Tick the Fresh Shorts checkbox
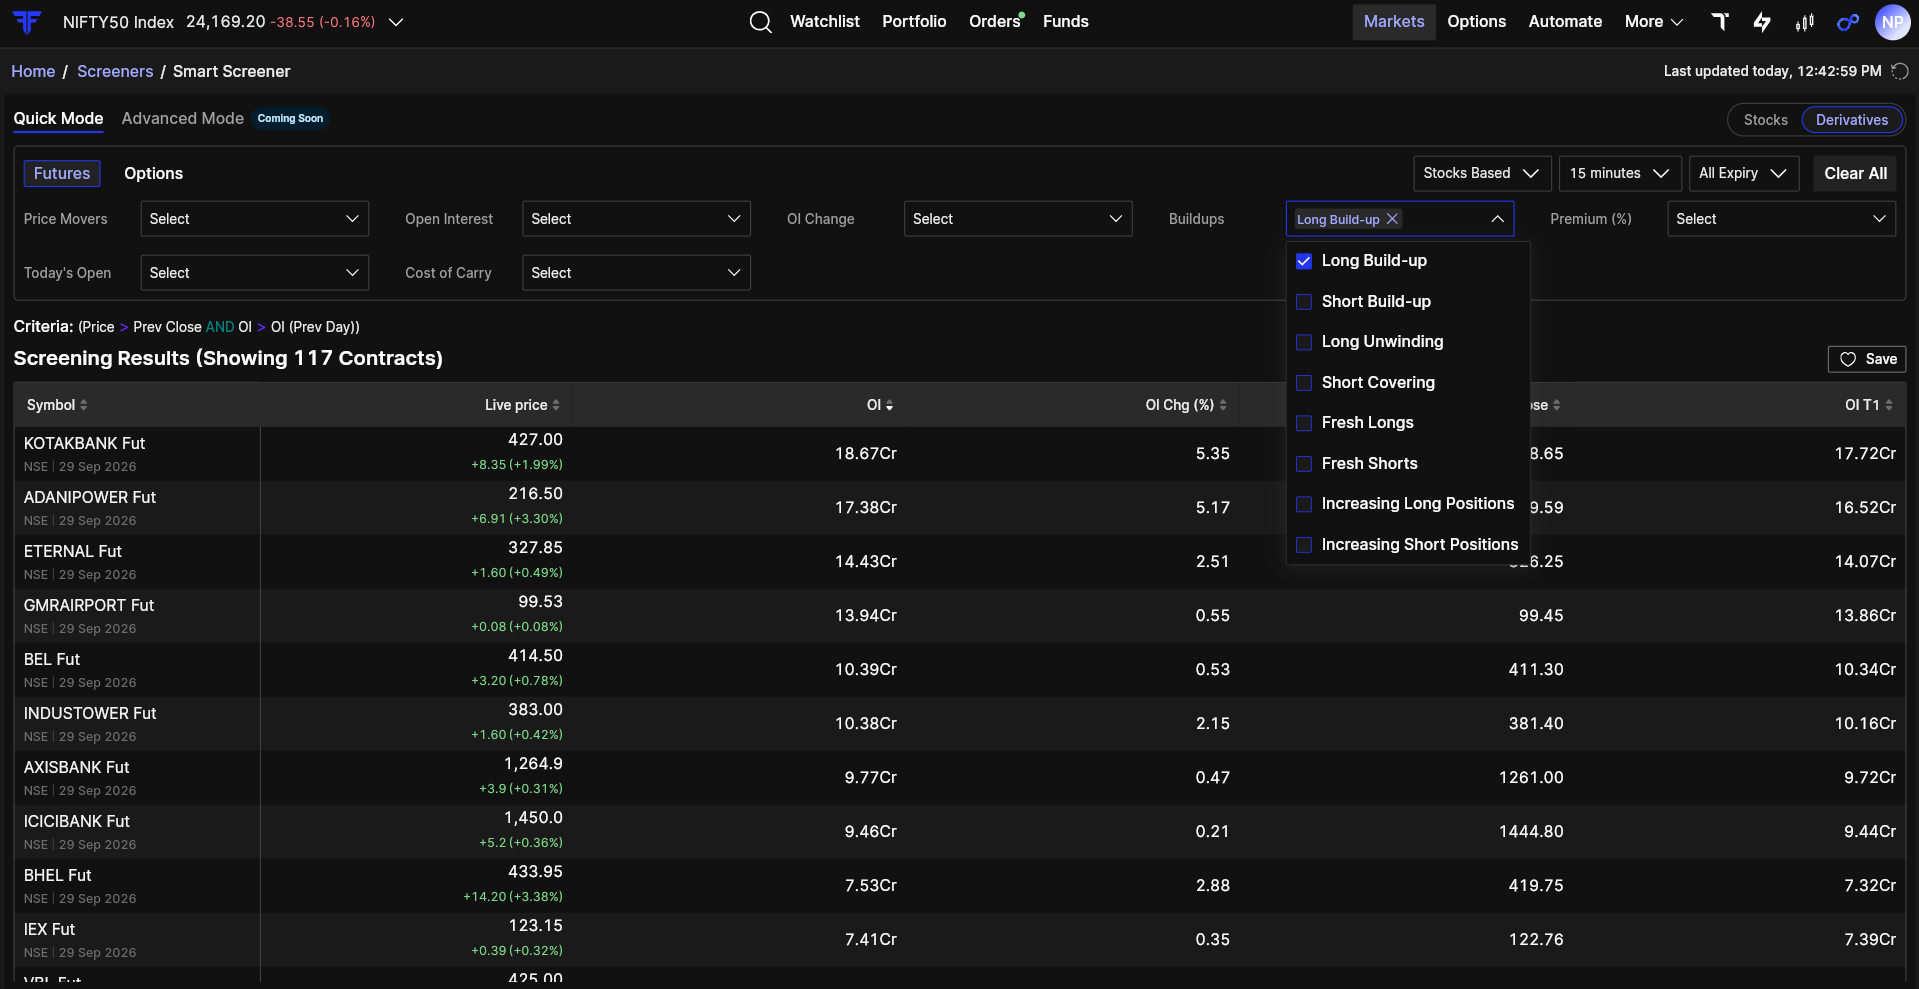Image resolution: width=1919 pixels, height=989 pixels. pos(1304,464)
